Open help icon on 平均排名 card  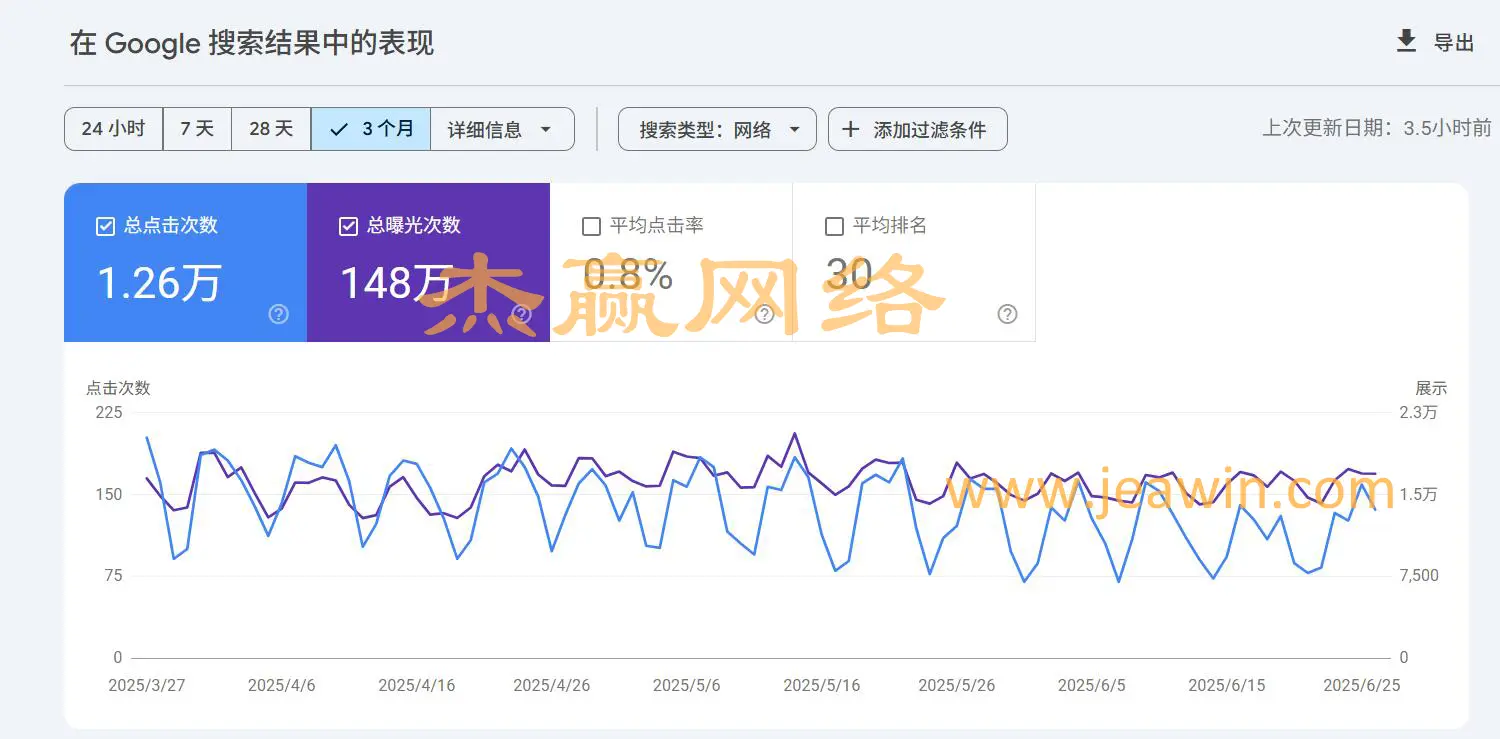tap(1008, 314)
